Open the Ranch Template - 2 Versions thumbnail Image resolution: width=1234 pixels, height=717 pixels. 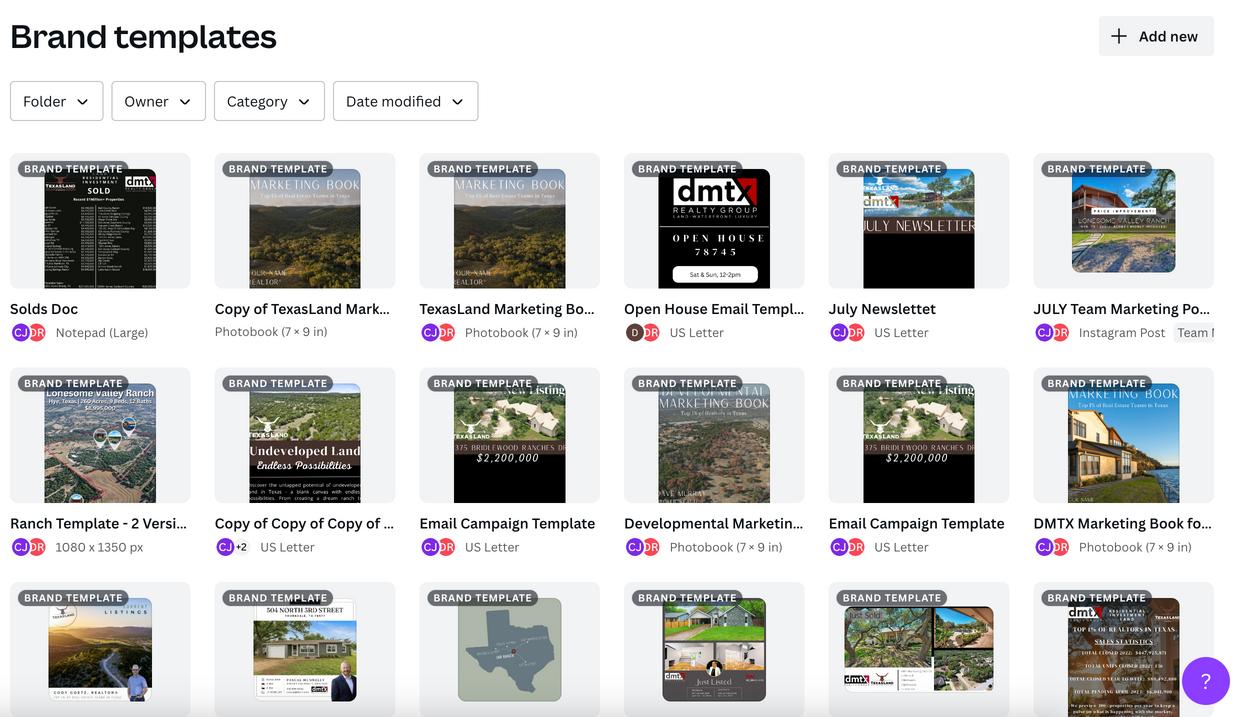click(100, 435)
